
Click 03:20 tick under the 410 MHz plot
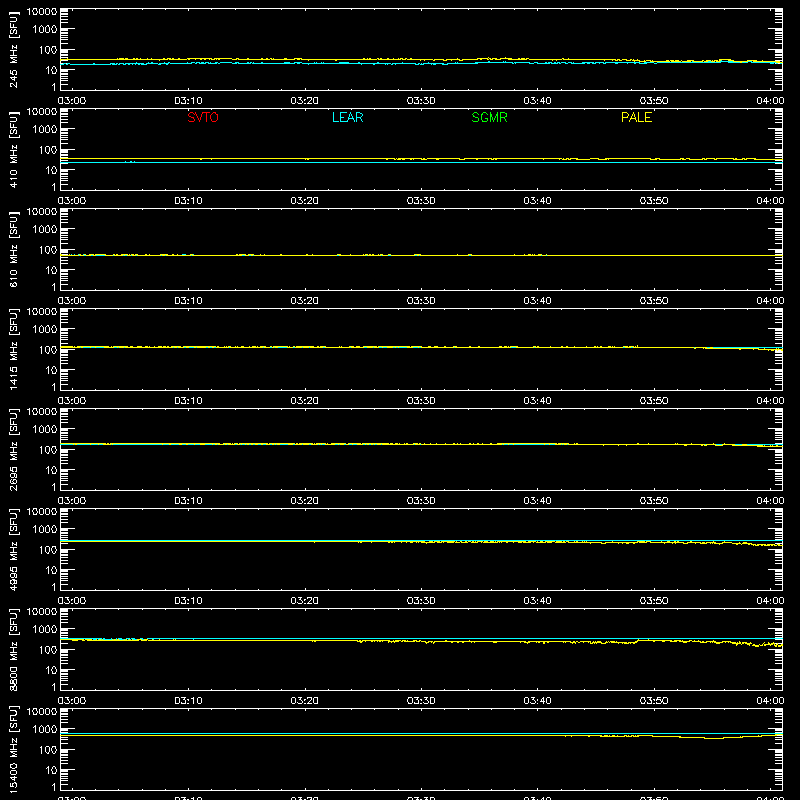tap(305, 201)
